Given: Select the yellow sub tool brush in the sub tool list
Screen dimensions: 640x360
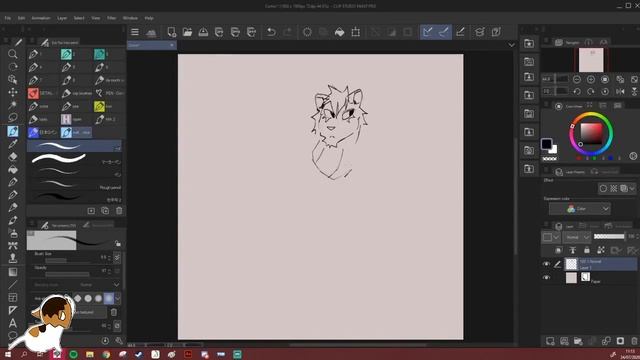Looking at the screenshot, I should click(99, 106).
